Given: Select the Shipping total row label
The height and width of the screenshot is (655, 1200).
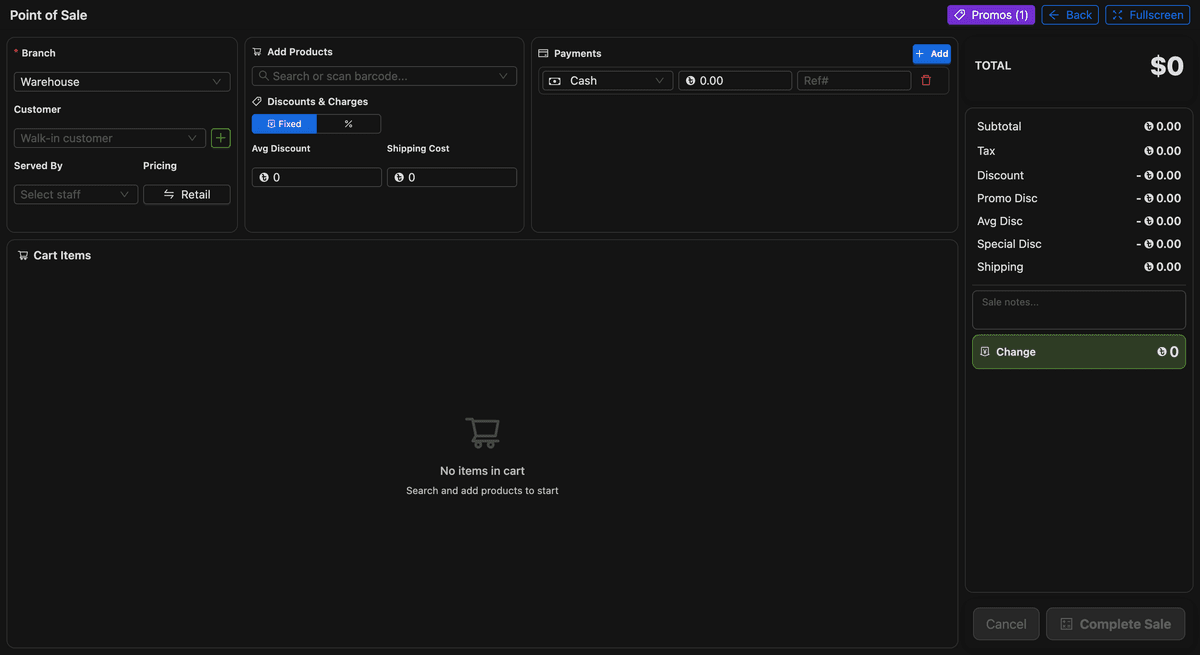Looking at the screenshot, I should pyautogui.click(x=1000, y=267).
